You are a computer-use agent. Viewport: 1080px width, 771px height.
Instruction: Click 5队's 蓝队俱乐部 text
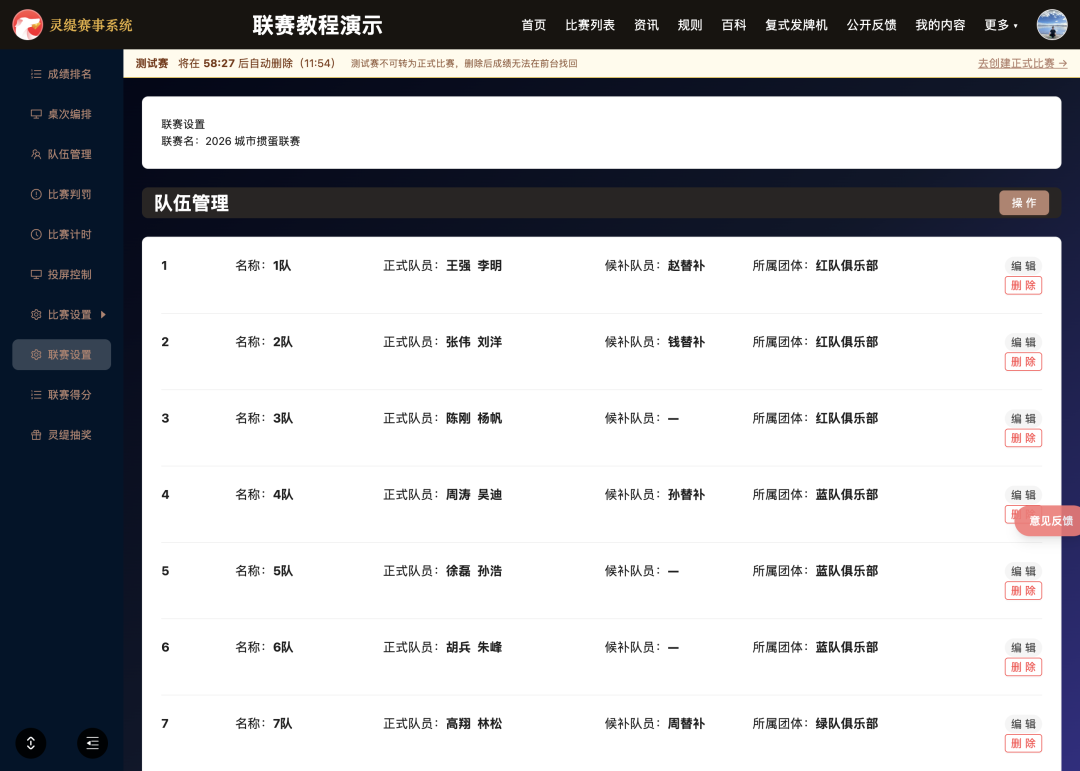[847, 571]
